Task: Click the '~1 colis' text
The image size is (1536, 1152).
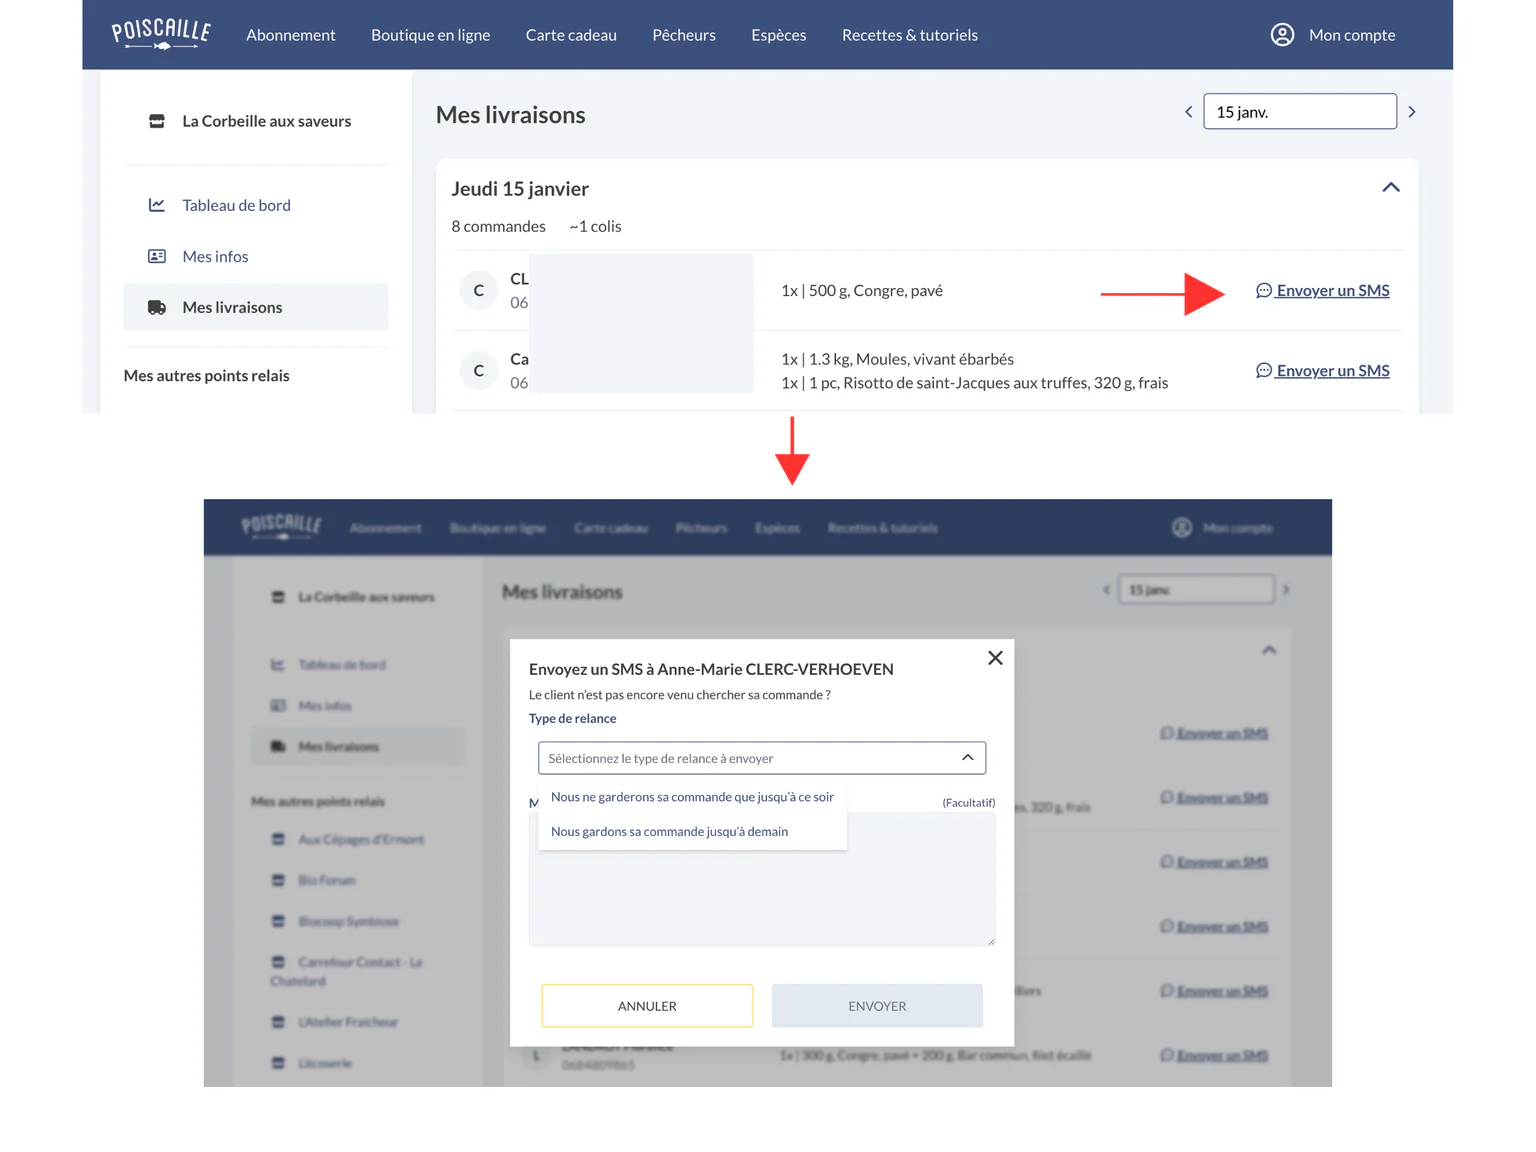Action: pyautogui.click(x=596, y=226)
